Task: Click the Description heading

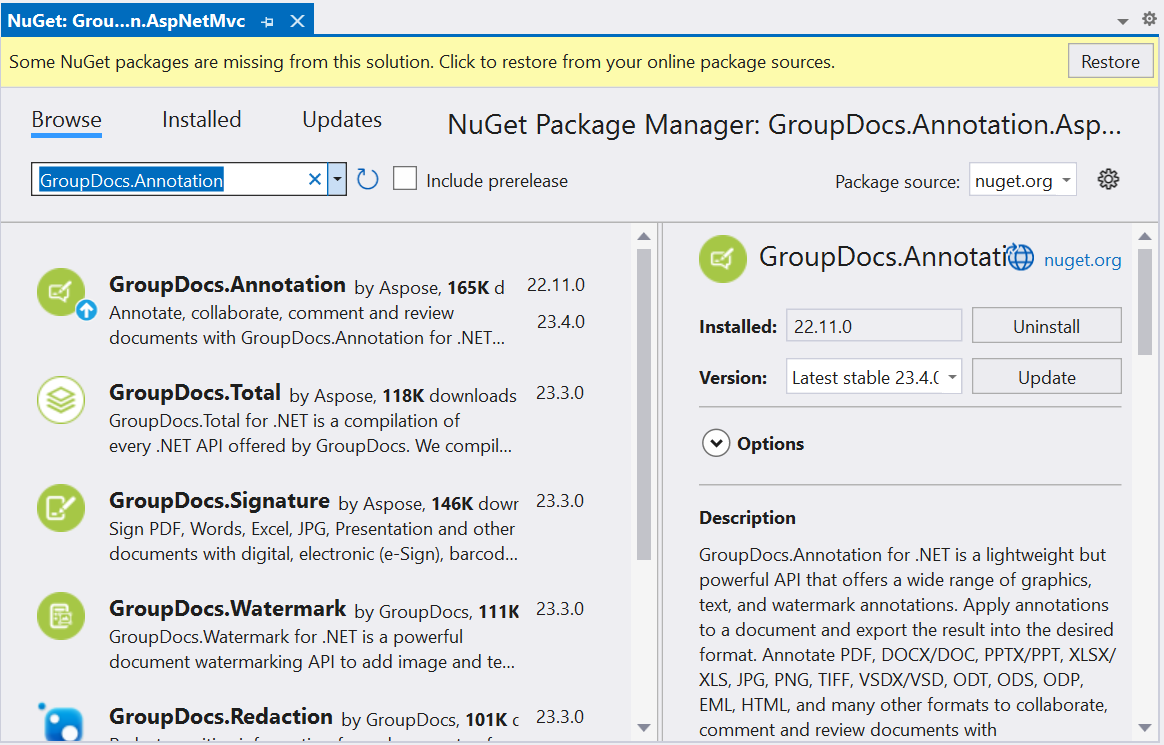Action: click(747, 518)
